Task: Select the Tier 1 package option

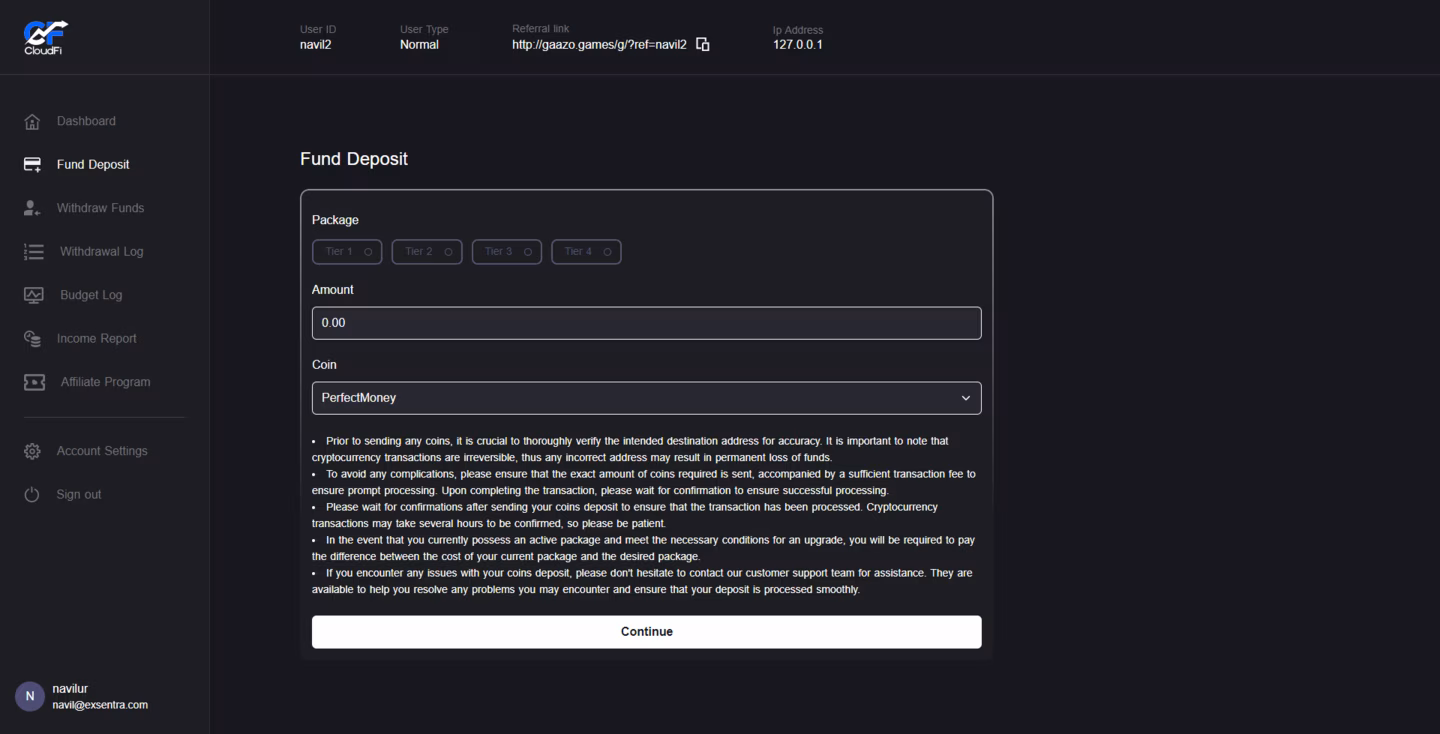Action: click(347, 252)
